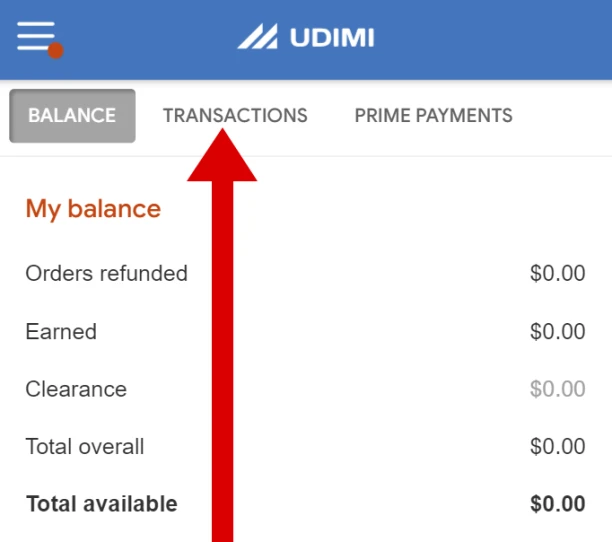Click the bold Total available label
The image size is (612, 542).
pyautogui.click(x=101, y=504)
